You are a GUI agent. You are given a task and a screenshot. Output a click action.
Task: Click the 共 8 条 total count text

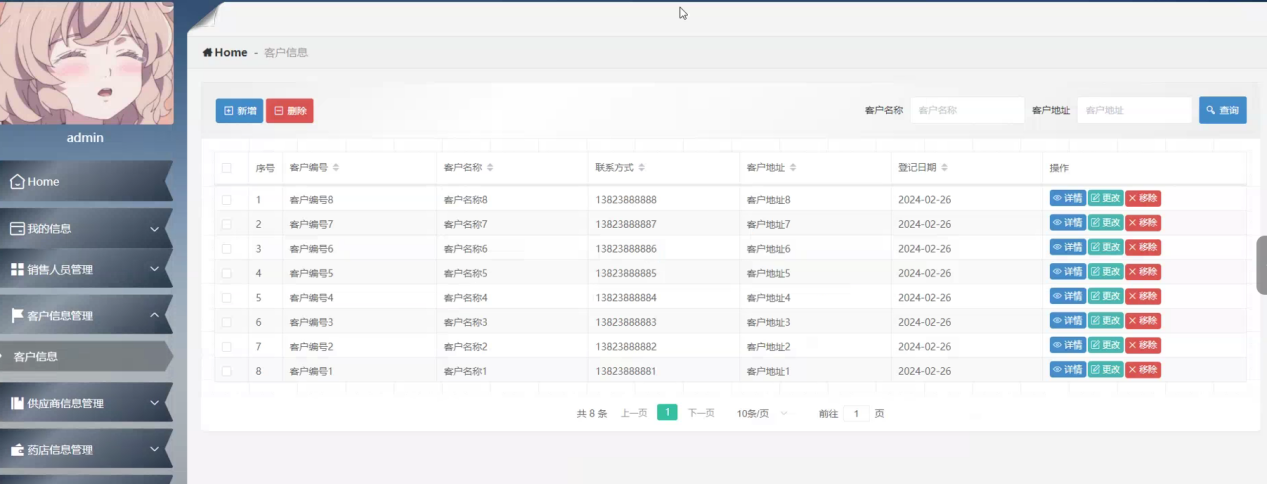click(x=592, y=413)
